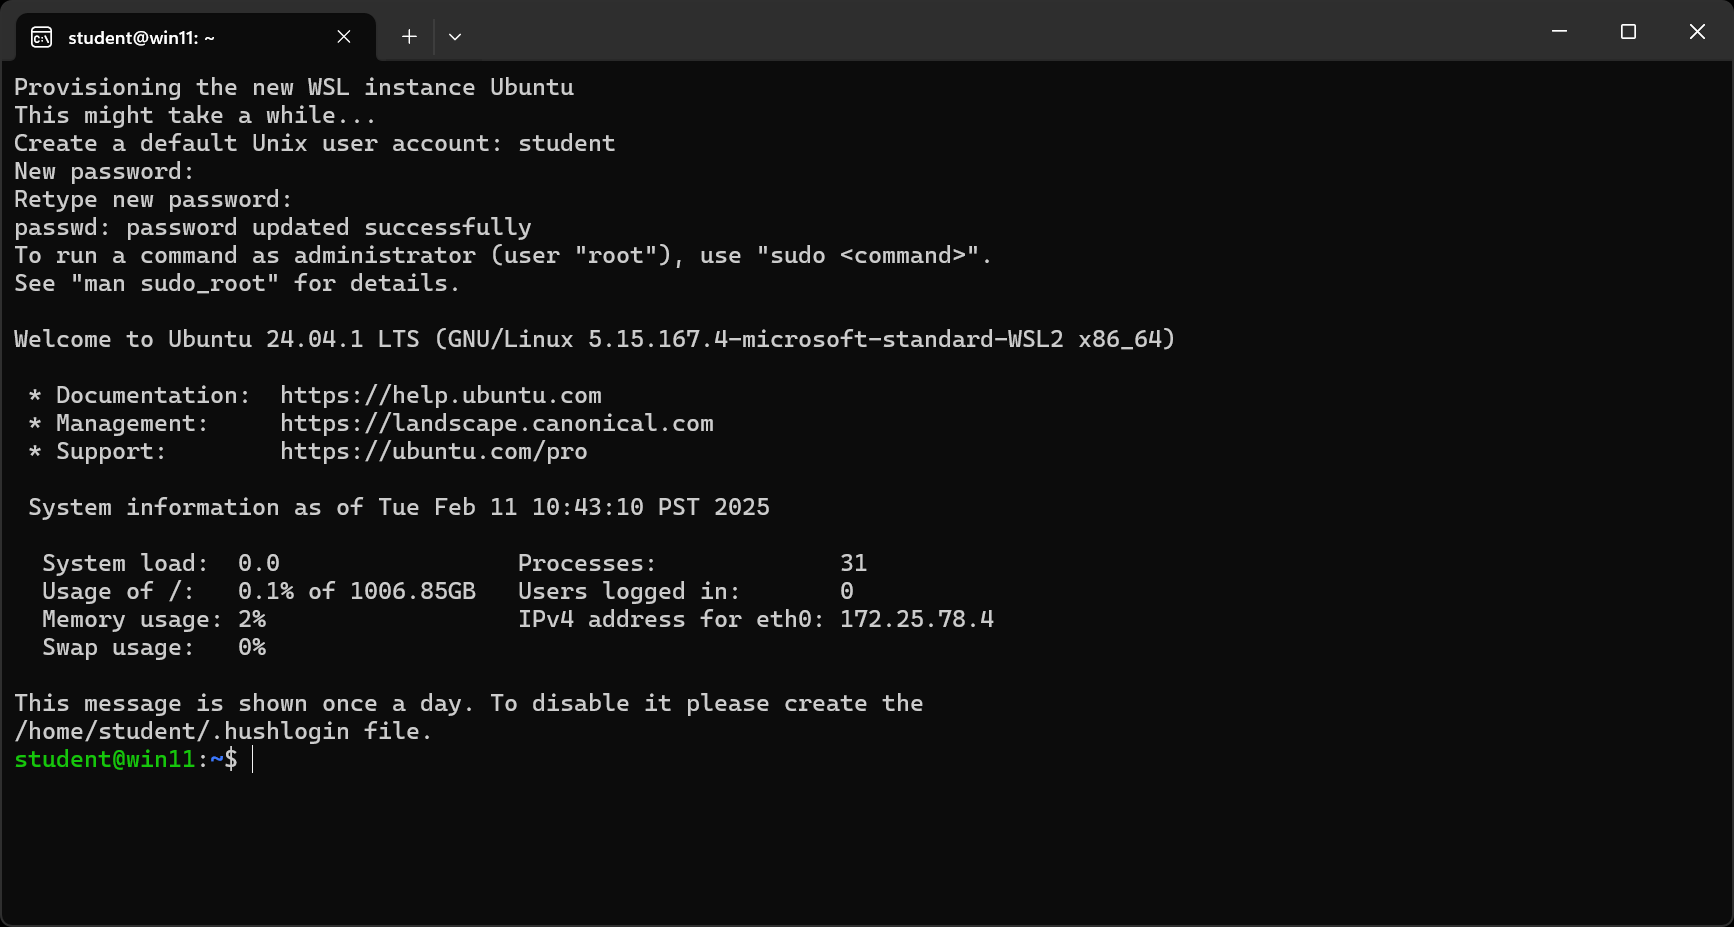Click the System information header line

pos(398,507)
